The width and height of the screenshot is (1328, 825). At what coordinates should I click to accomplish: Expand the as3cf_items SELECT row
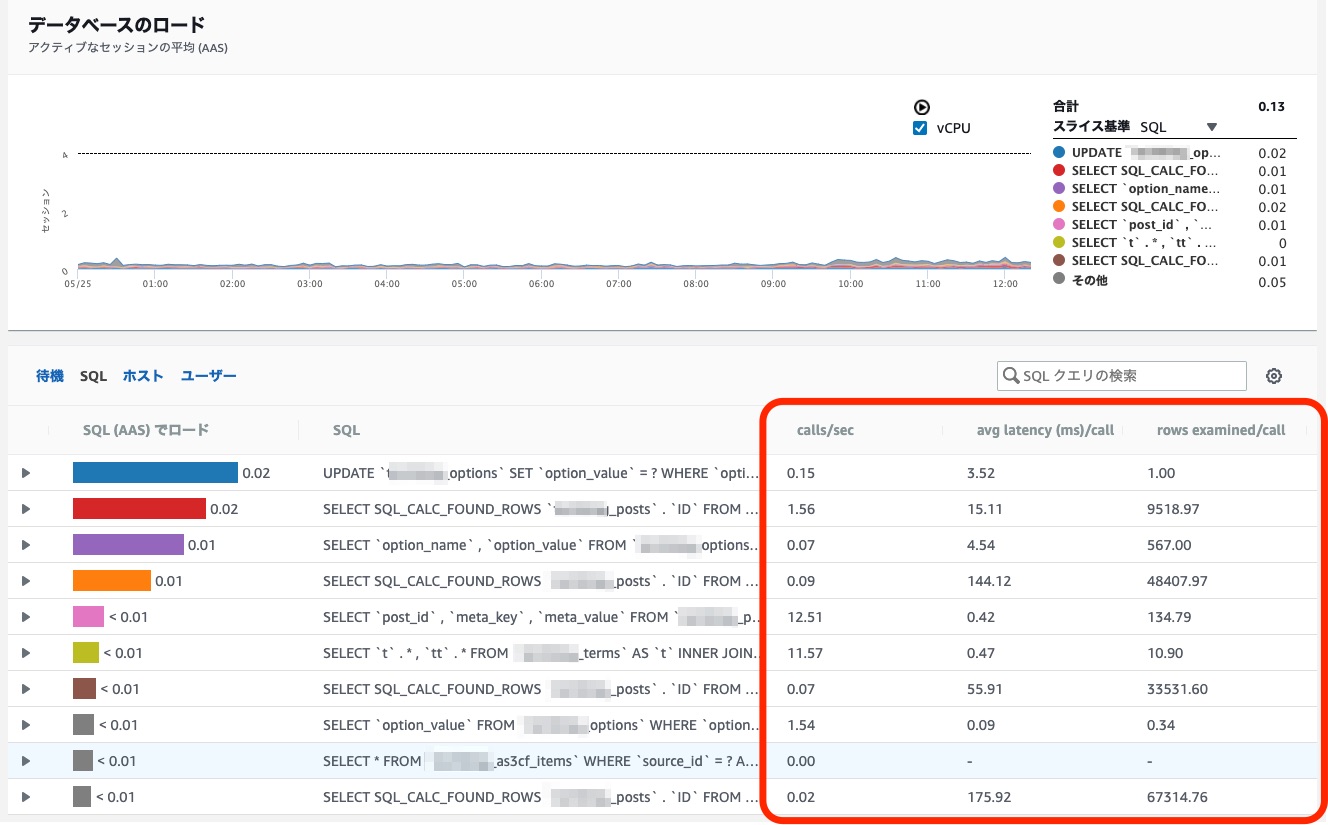26,761
